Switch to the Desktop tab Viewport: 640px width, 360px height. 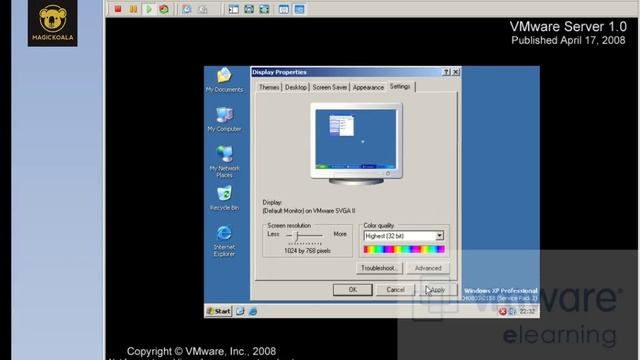click(296, 87)
